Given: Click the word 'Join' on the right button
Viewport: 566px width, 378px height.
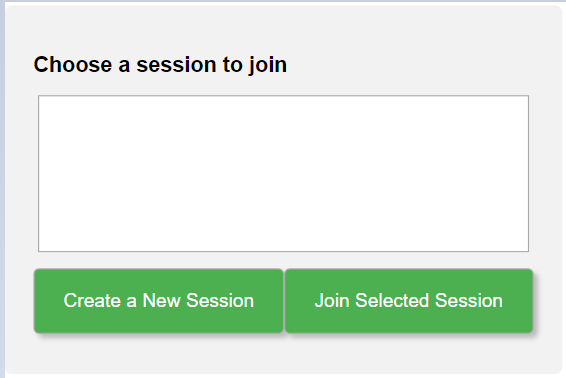Looking at the screenshot, I should pyautogui.click(x=332, y=301).
